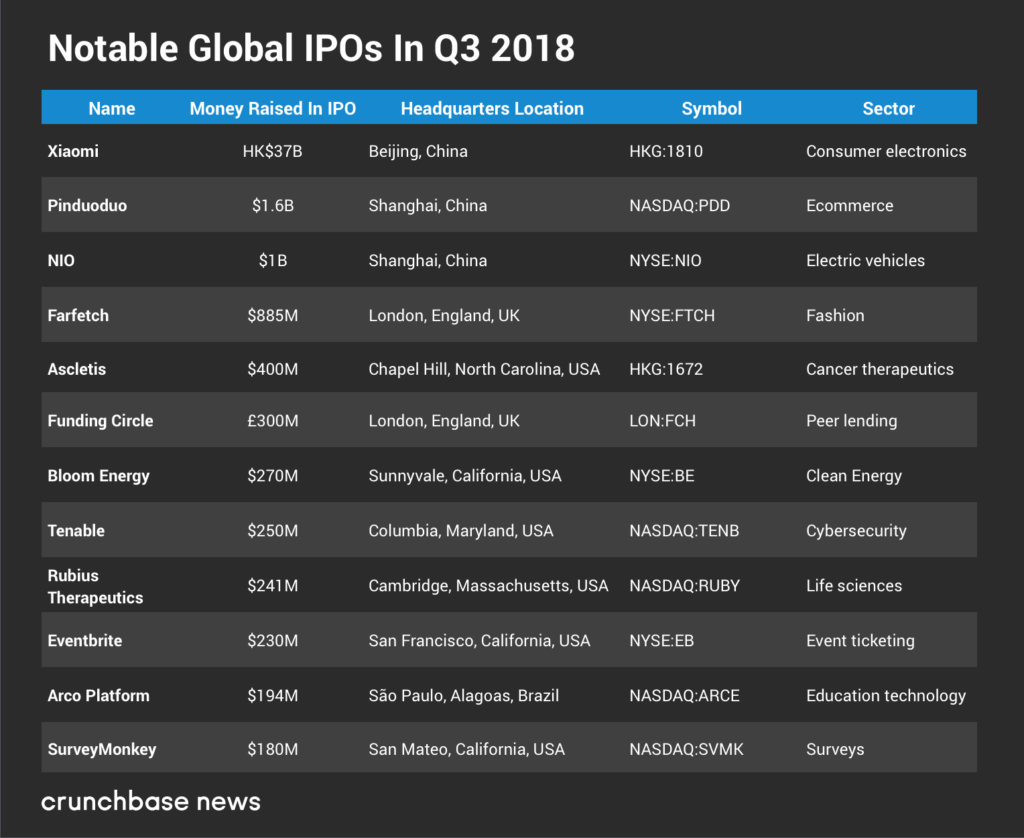Click the Symbol column header
This screenshot has width=1024, height=838.
(711, 108)
